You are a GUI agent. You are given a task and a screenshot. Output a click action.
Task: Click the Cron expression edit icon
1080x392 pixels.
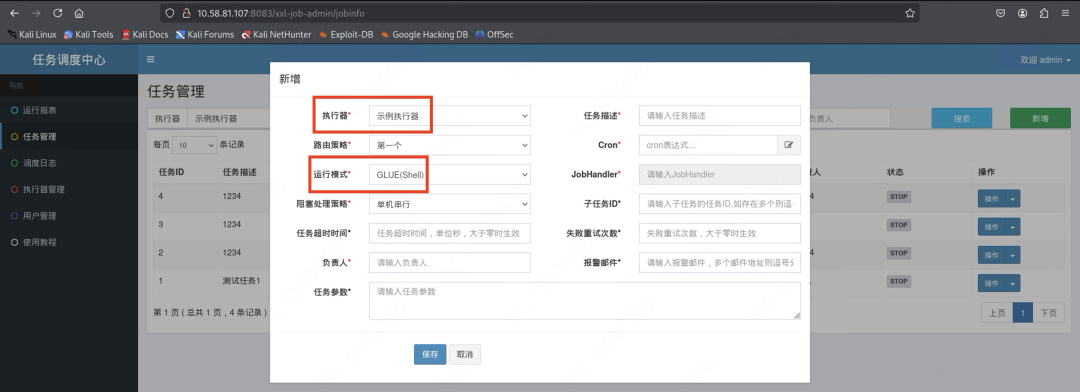[x=789, y=145]
